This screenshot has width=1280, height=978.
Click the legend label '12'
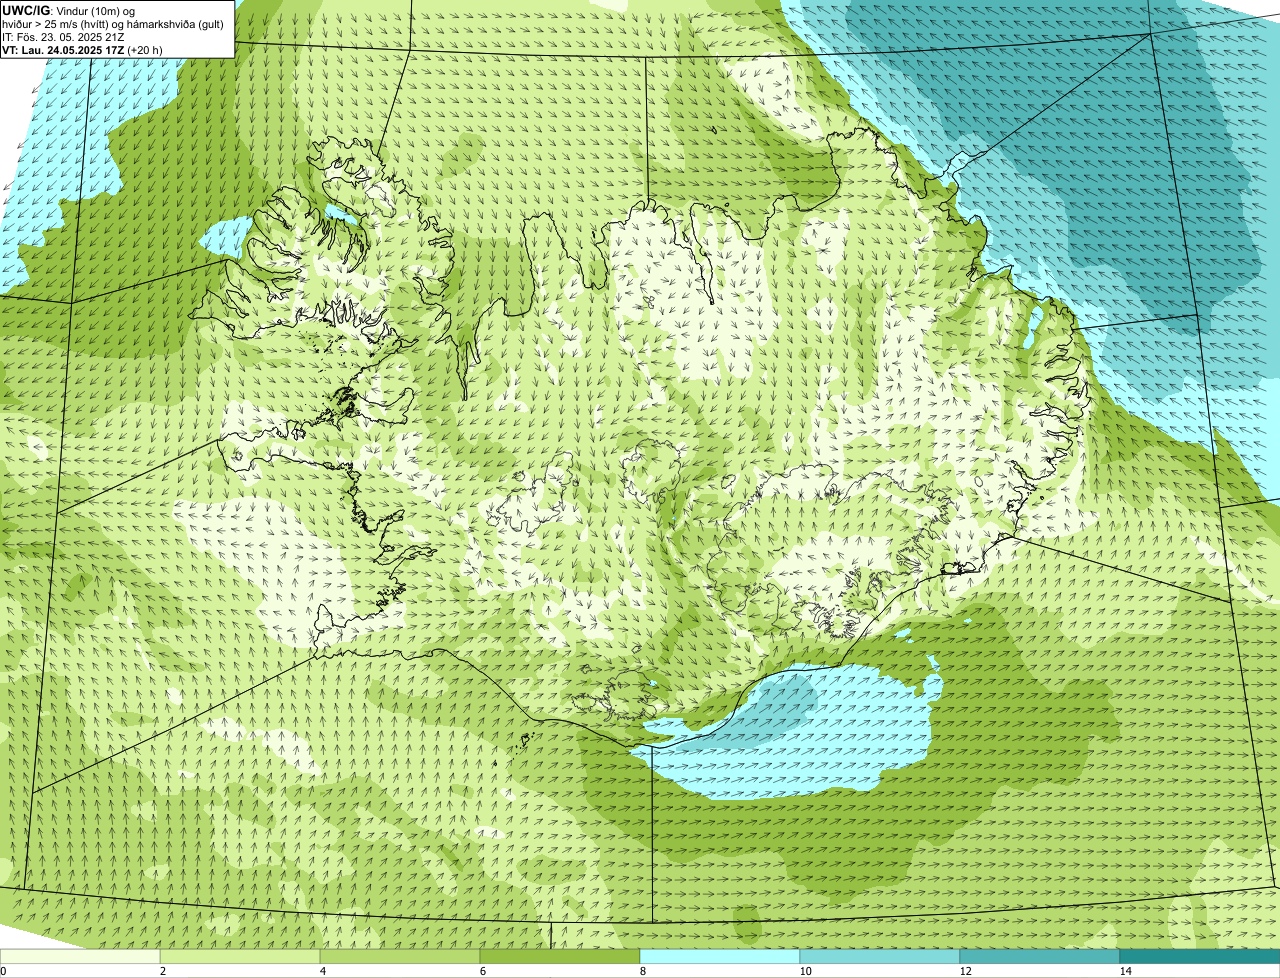tap(965, 971)
